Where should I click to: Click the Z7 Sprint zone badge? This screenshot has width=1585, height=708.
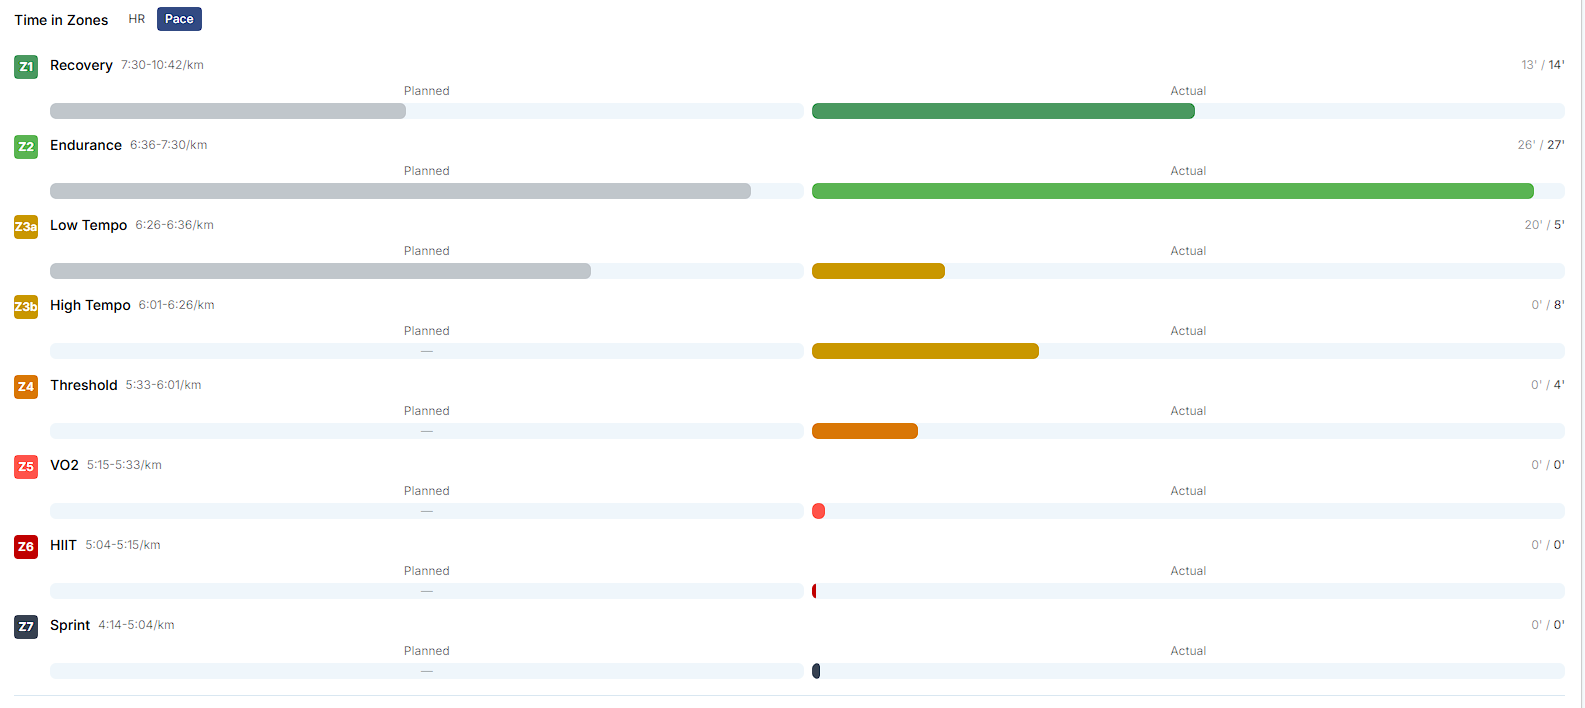(26, 626)
